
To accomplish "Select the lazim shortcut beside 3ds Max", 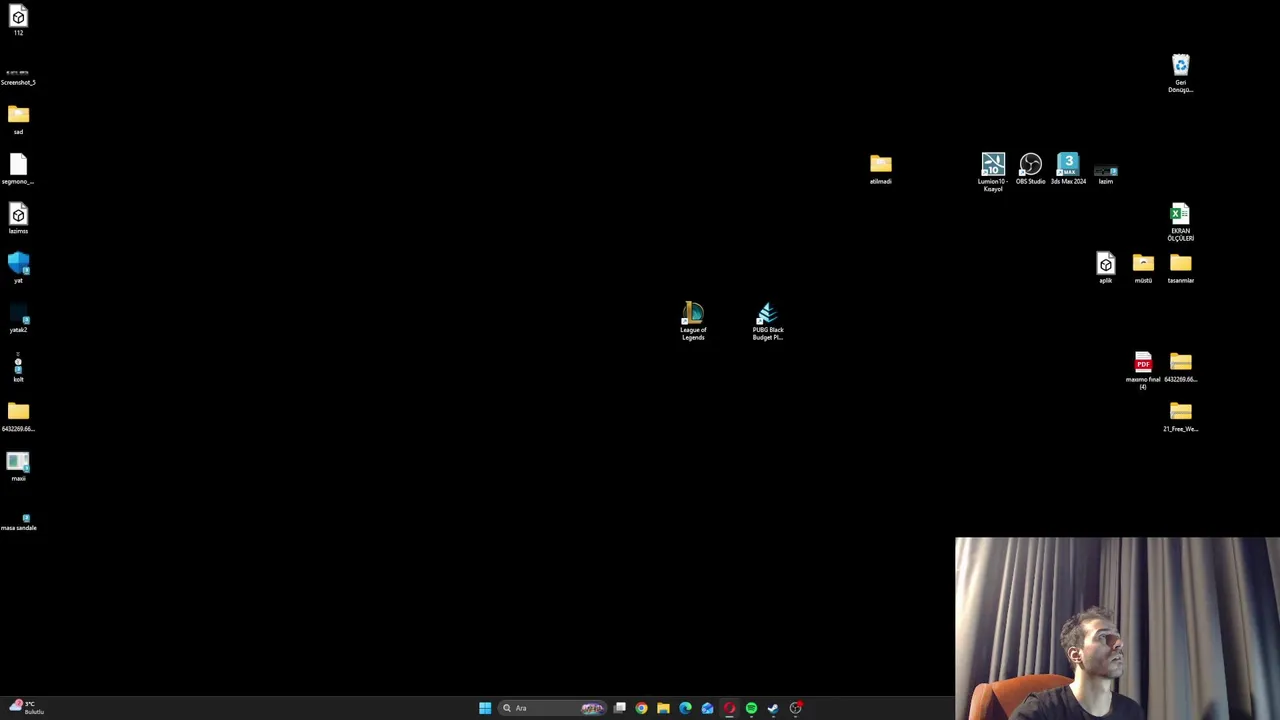I will 1106,173.
